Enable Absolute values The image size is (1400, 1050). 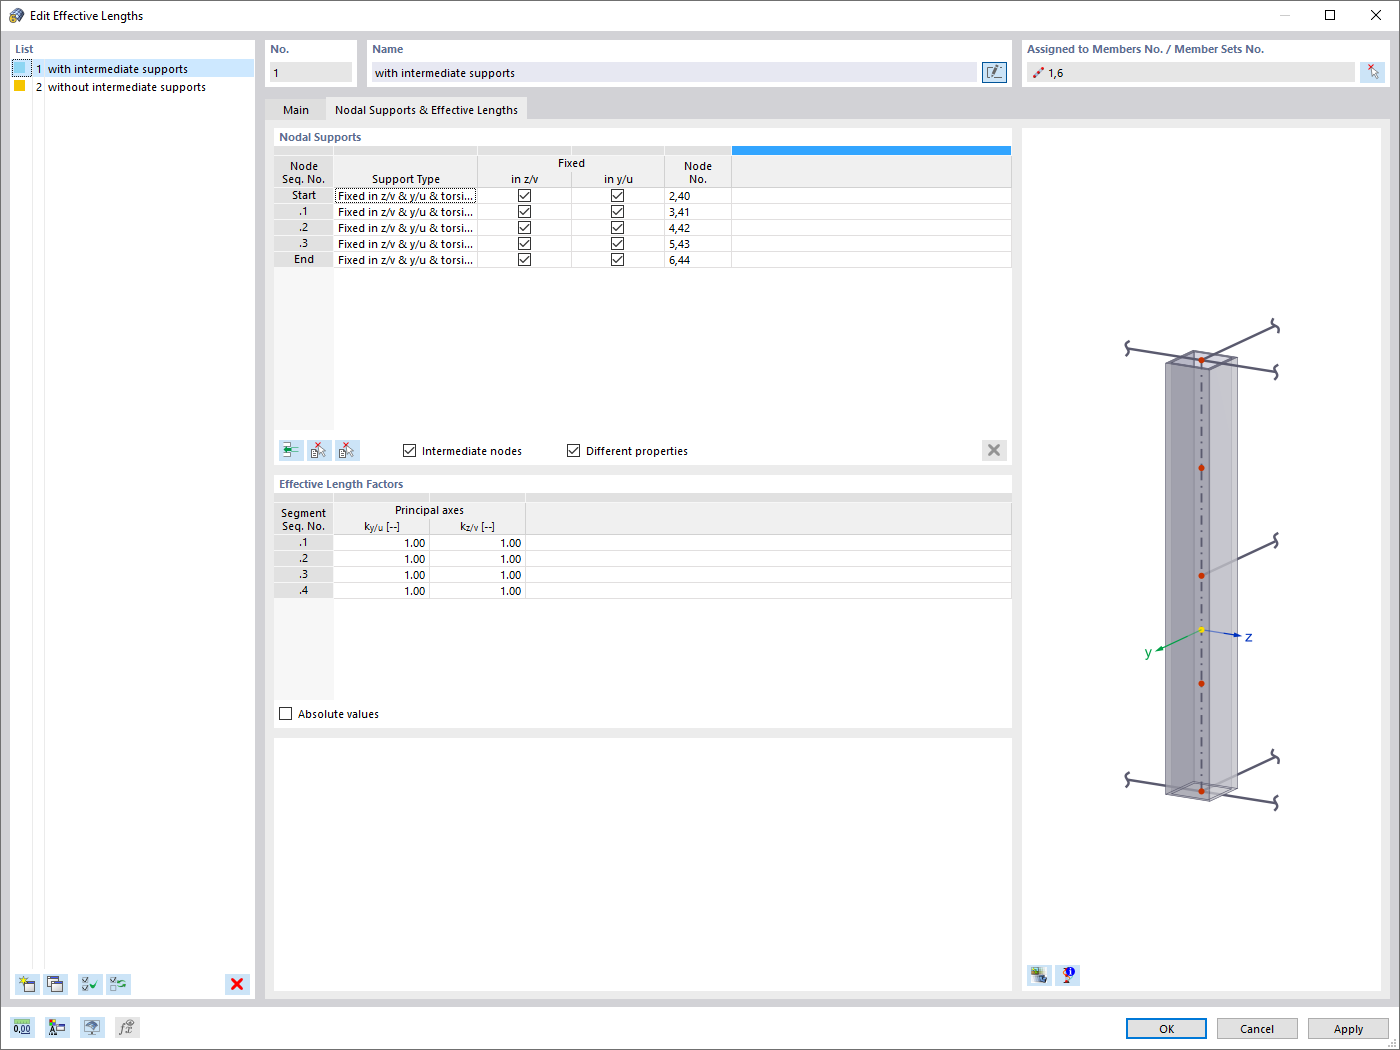coord(286,713)
